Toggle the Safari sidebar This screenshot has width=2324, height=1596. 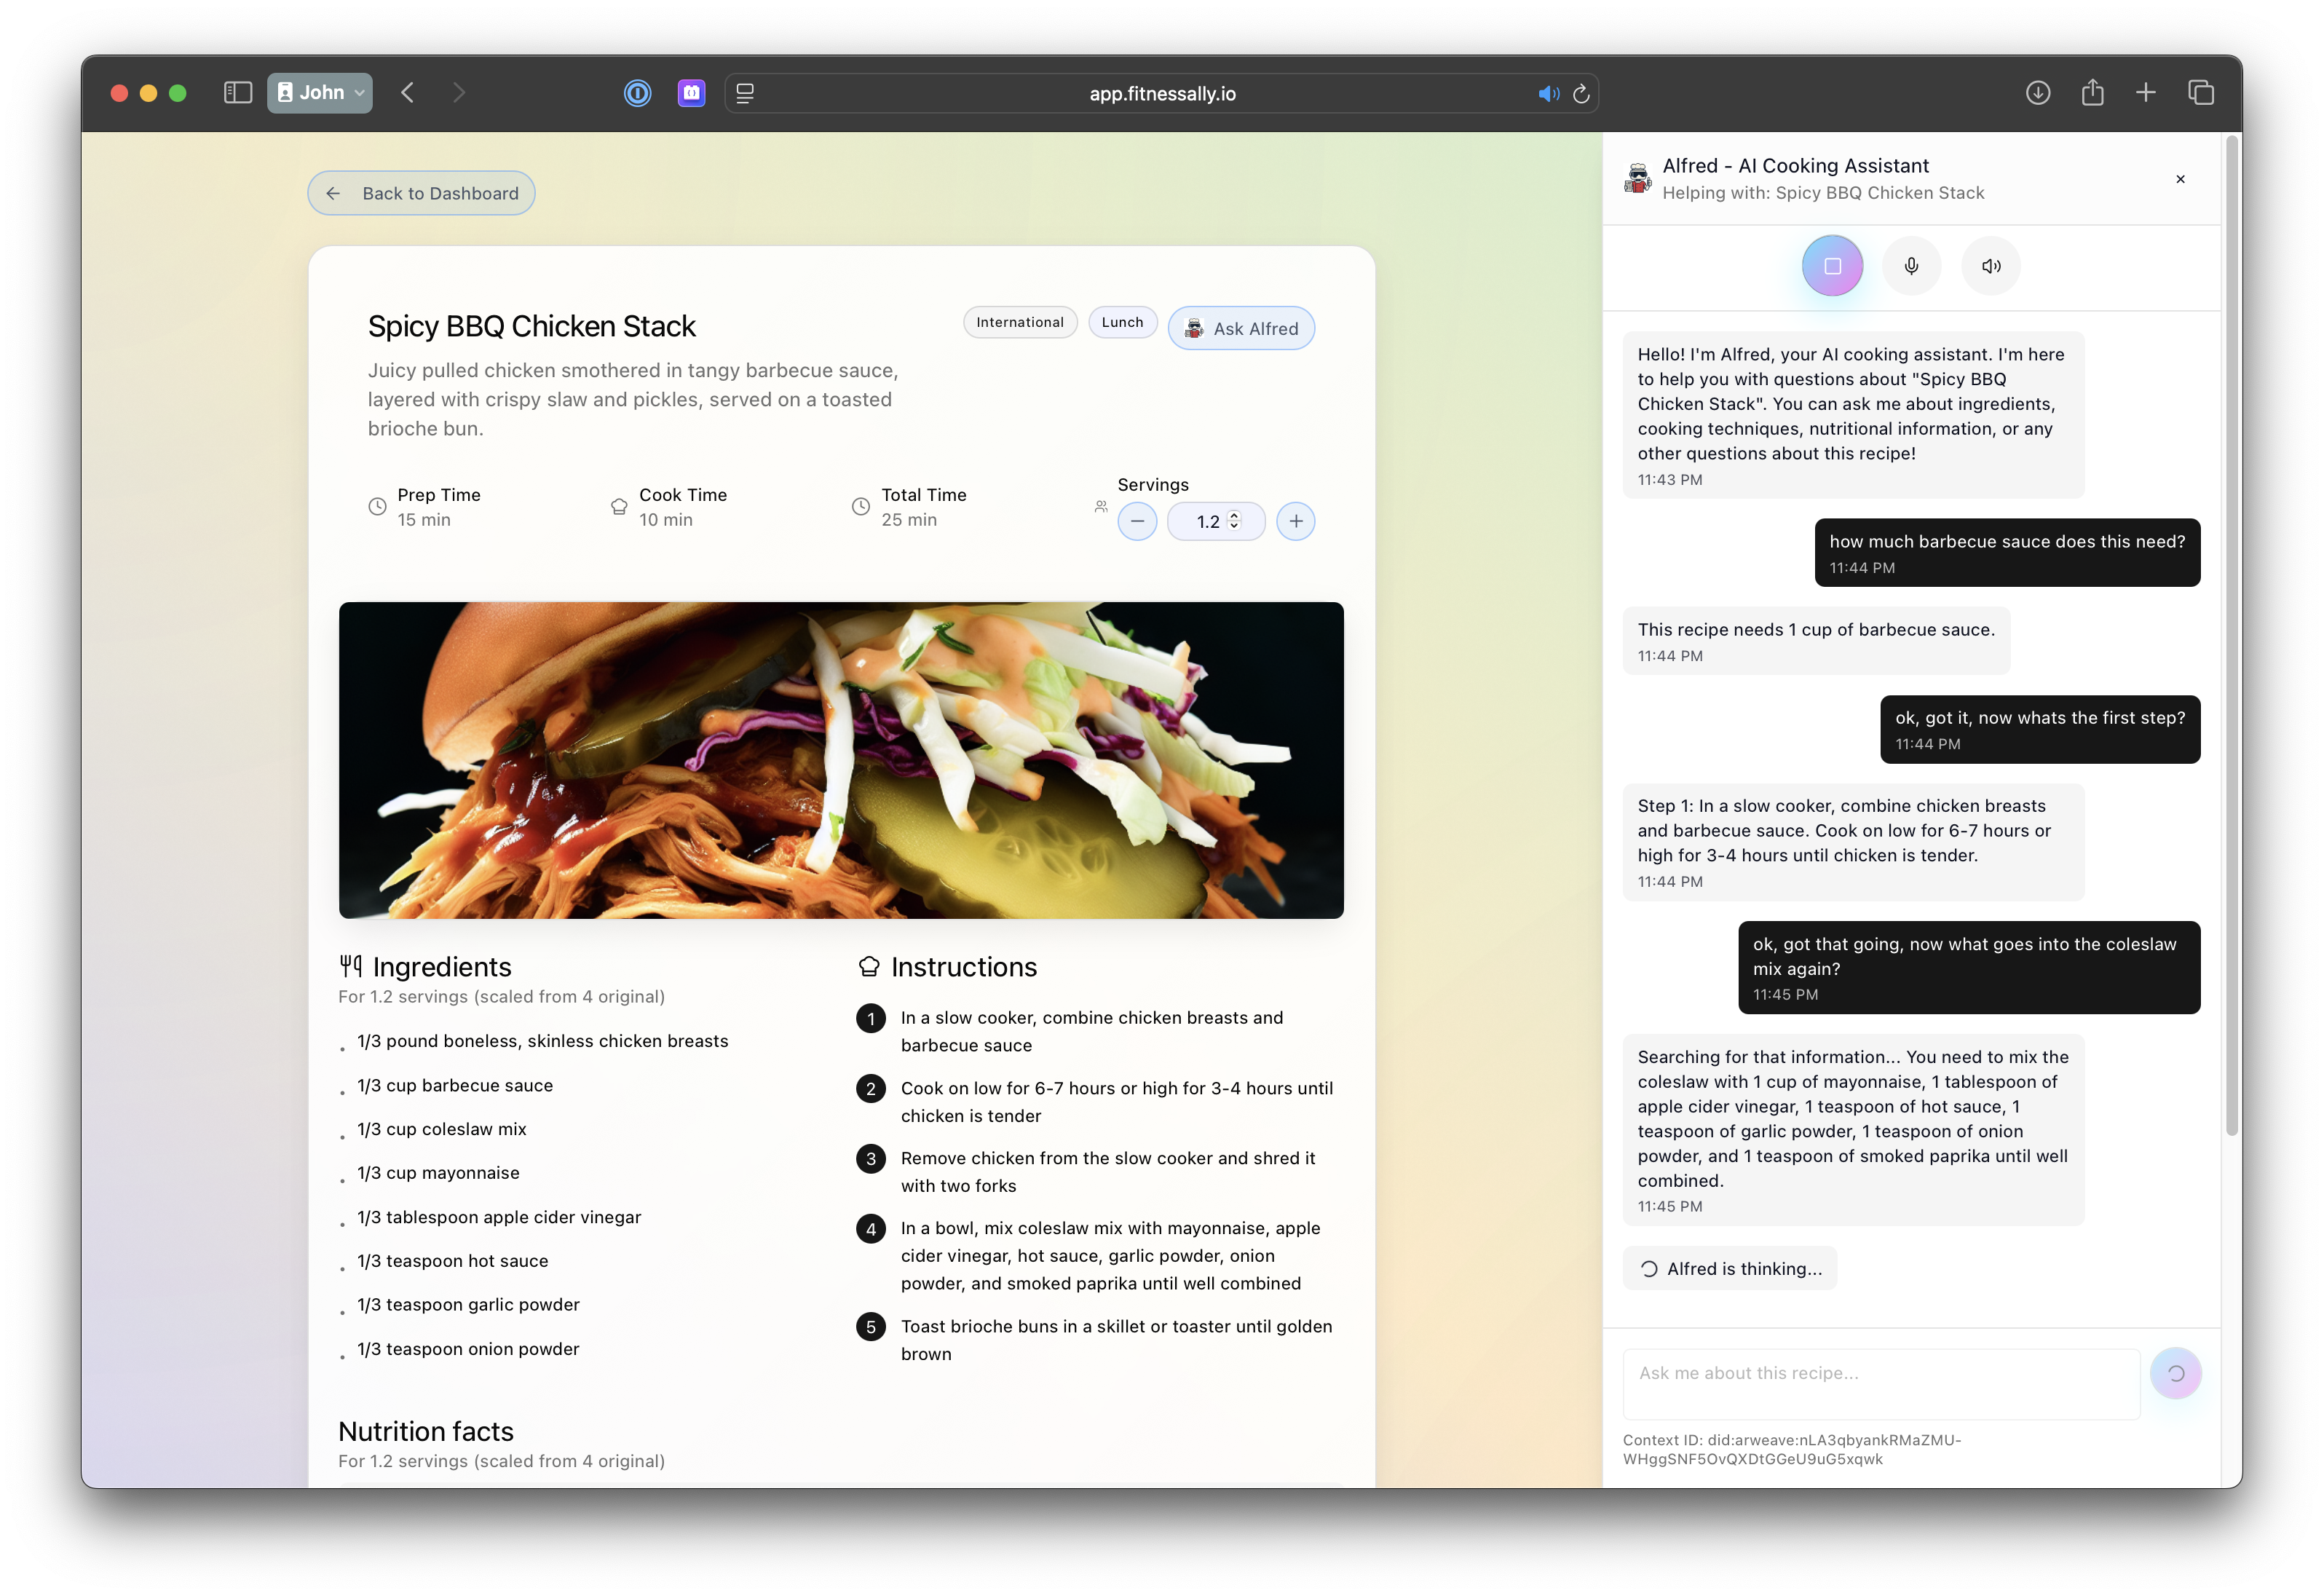[x=238, y=93]
